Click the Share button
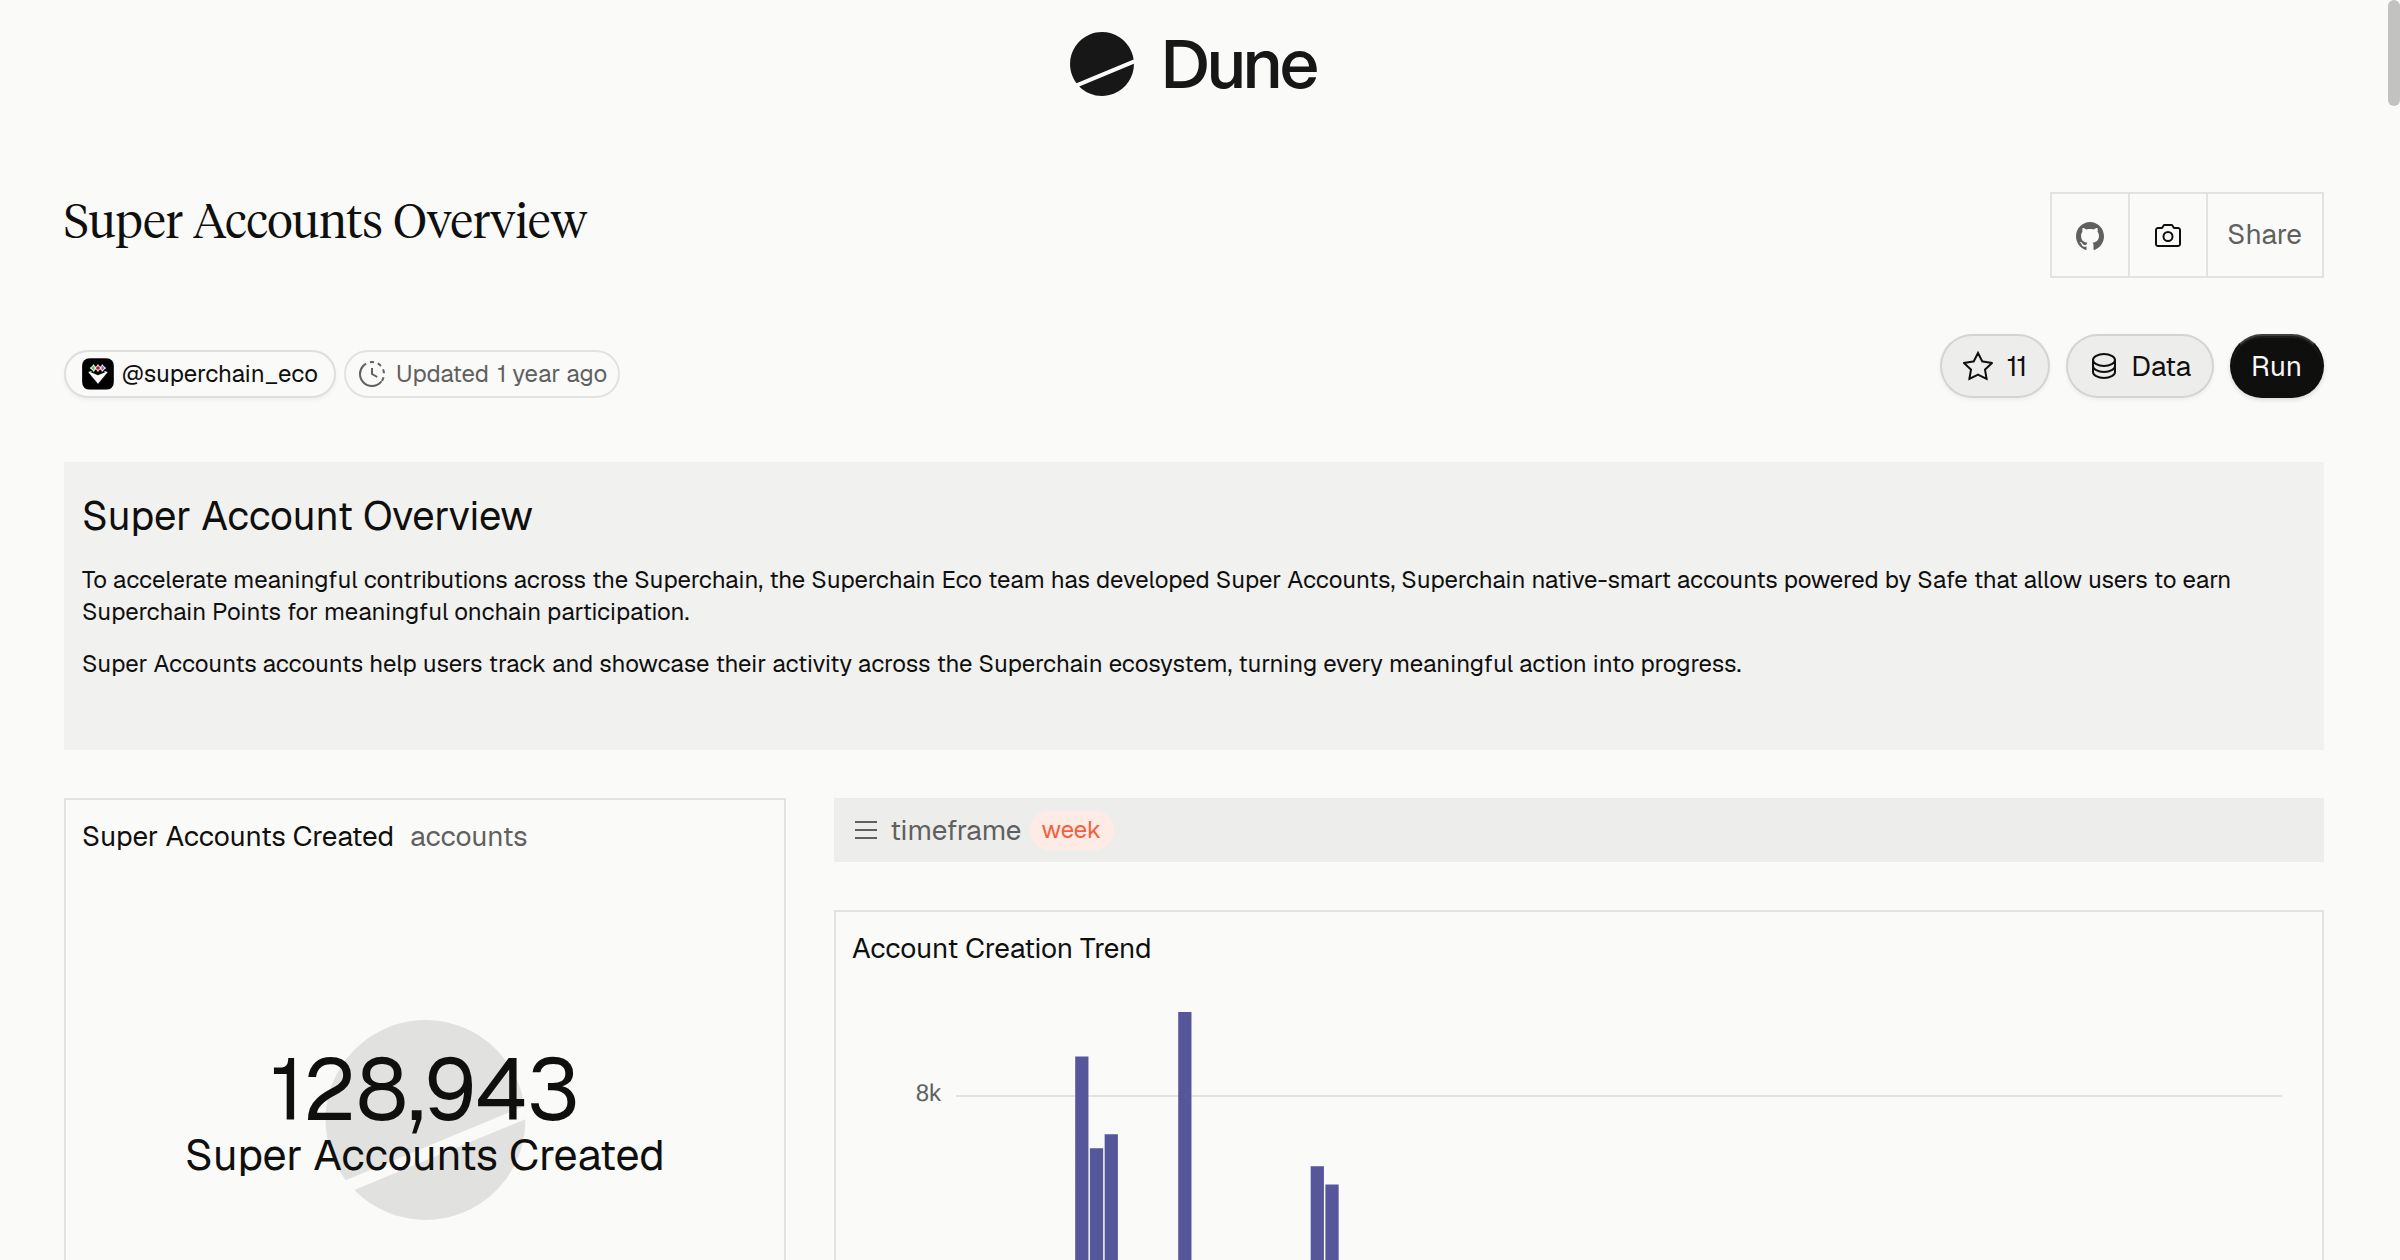This screenshot has height=1260, width=2400. coord(2264,235)
